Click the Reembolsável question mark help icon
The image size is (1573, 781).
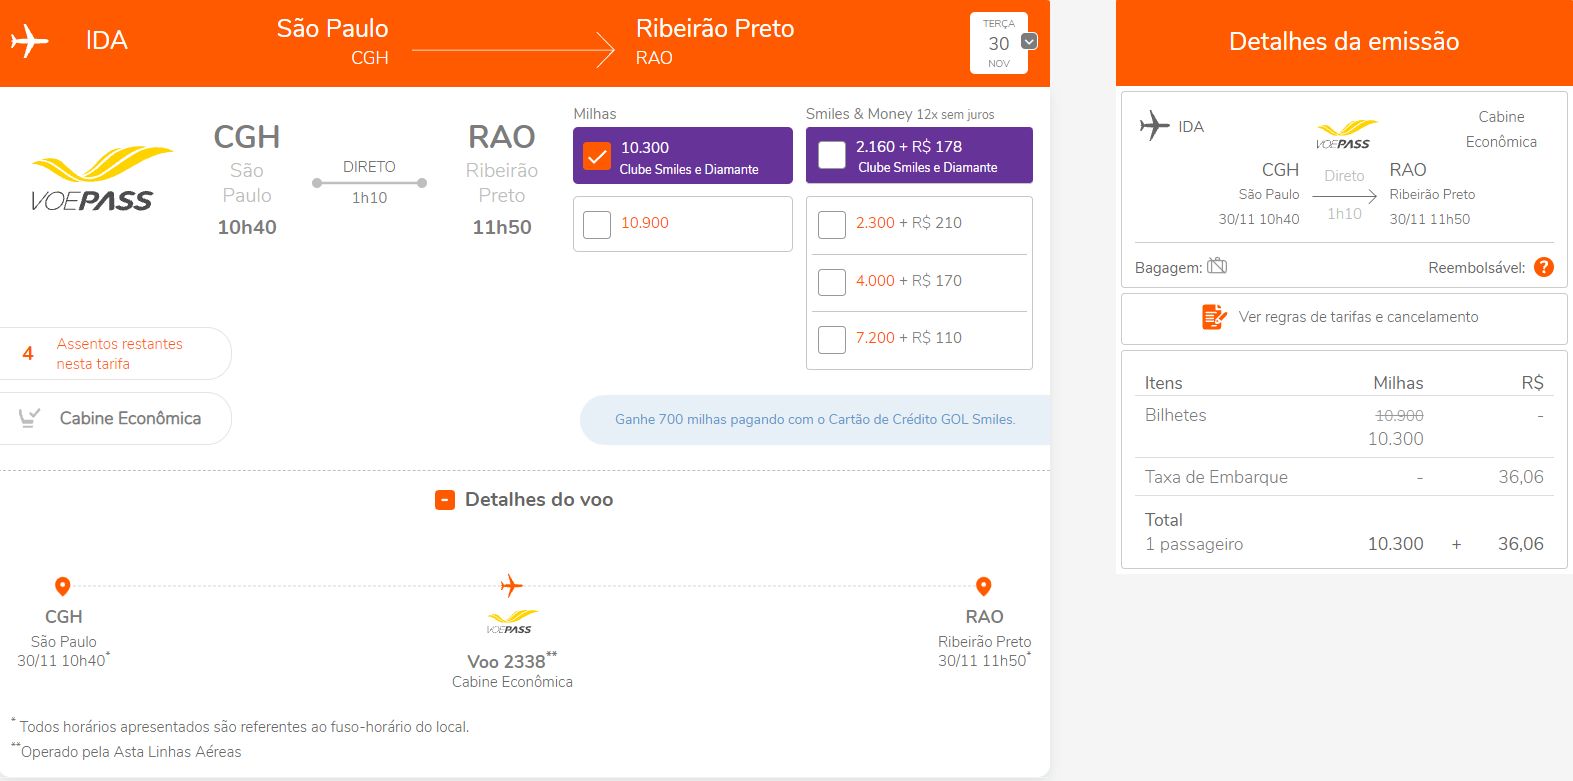click(x=1544, y=267)
